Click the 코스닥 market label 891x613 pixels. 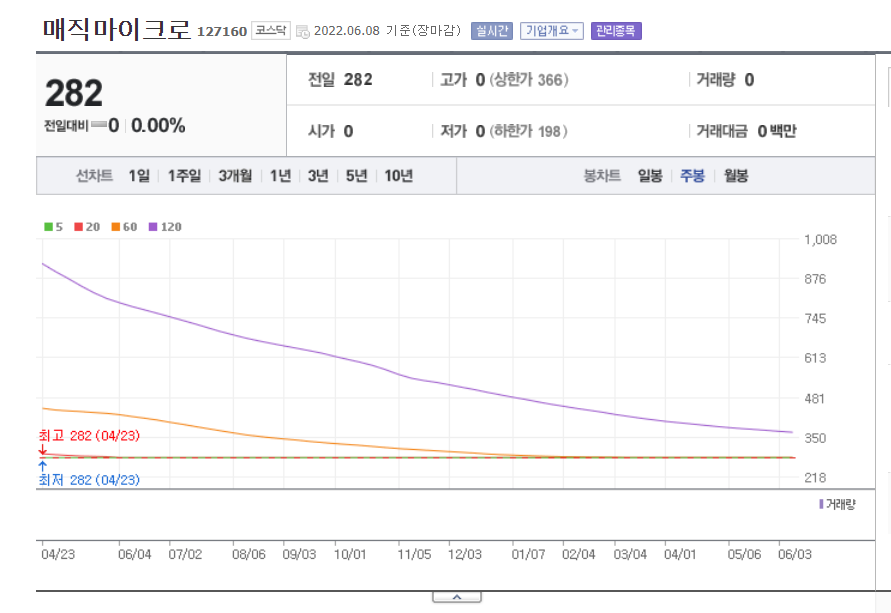coord(270,30)
